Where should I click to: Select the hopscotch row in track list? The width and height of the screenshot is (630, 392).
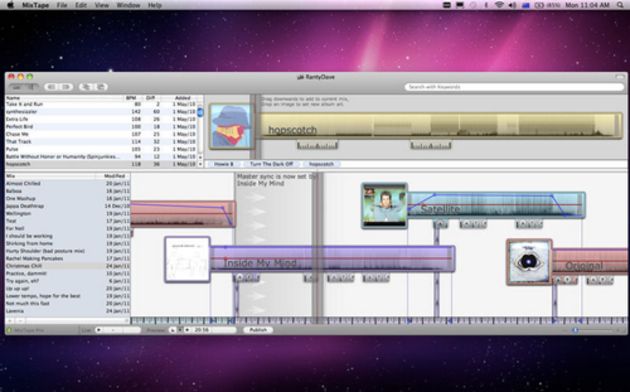pyautogui.click(x=101, y=164)
